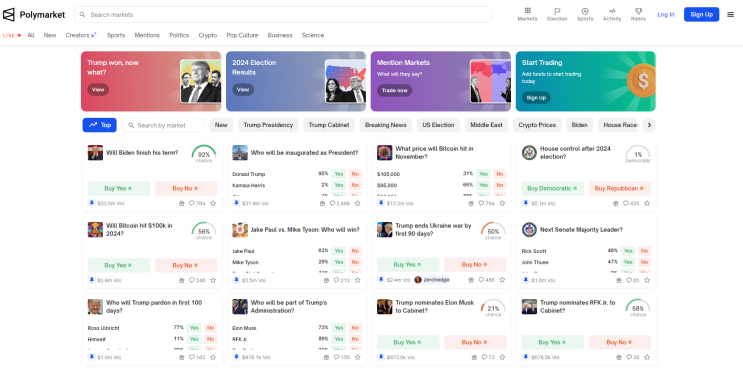743x368 pixels.
Task: Select the Trump Cabinet category chip
Action: pyautogui.click(x=329, y=125)
